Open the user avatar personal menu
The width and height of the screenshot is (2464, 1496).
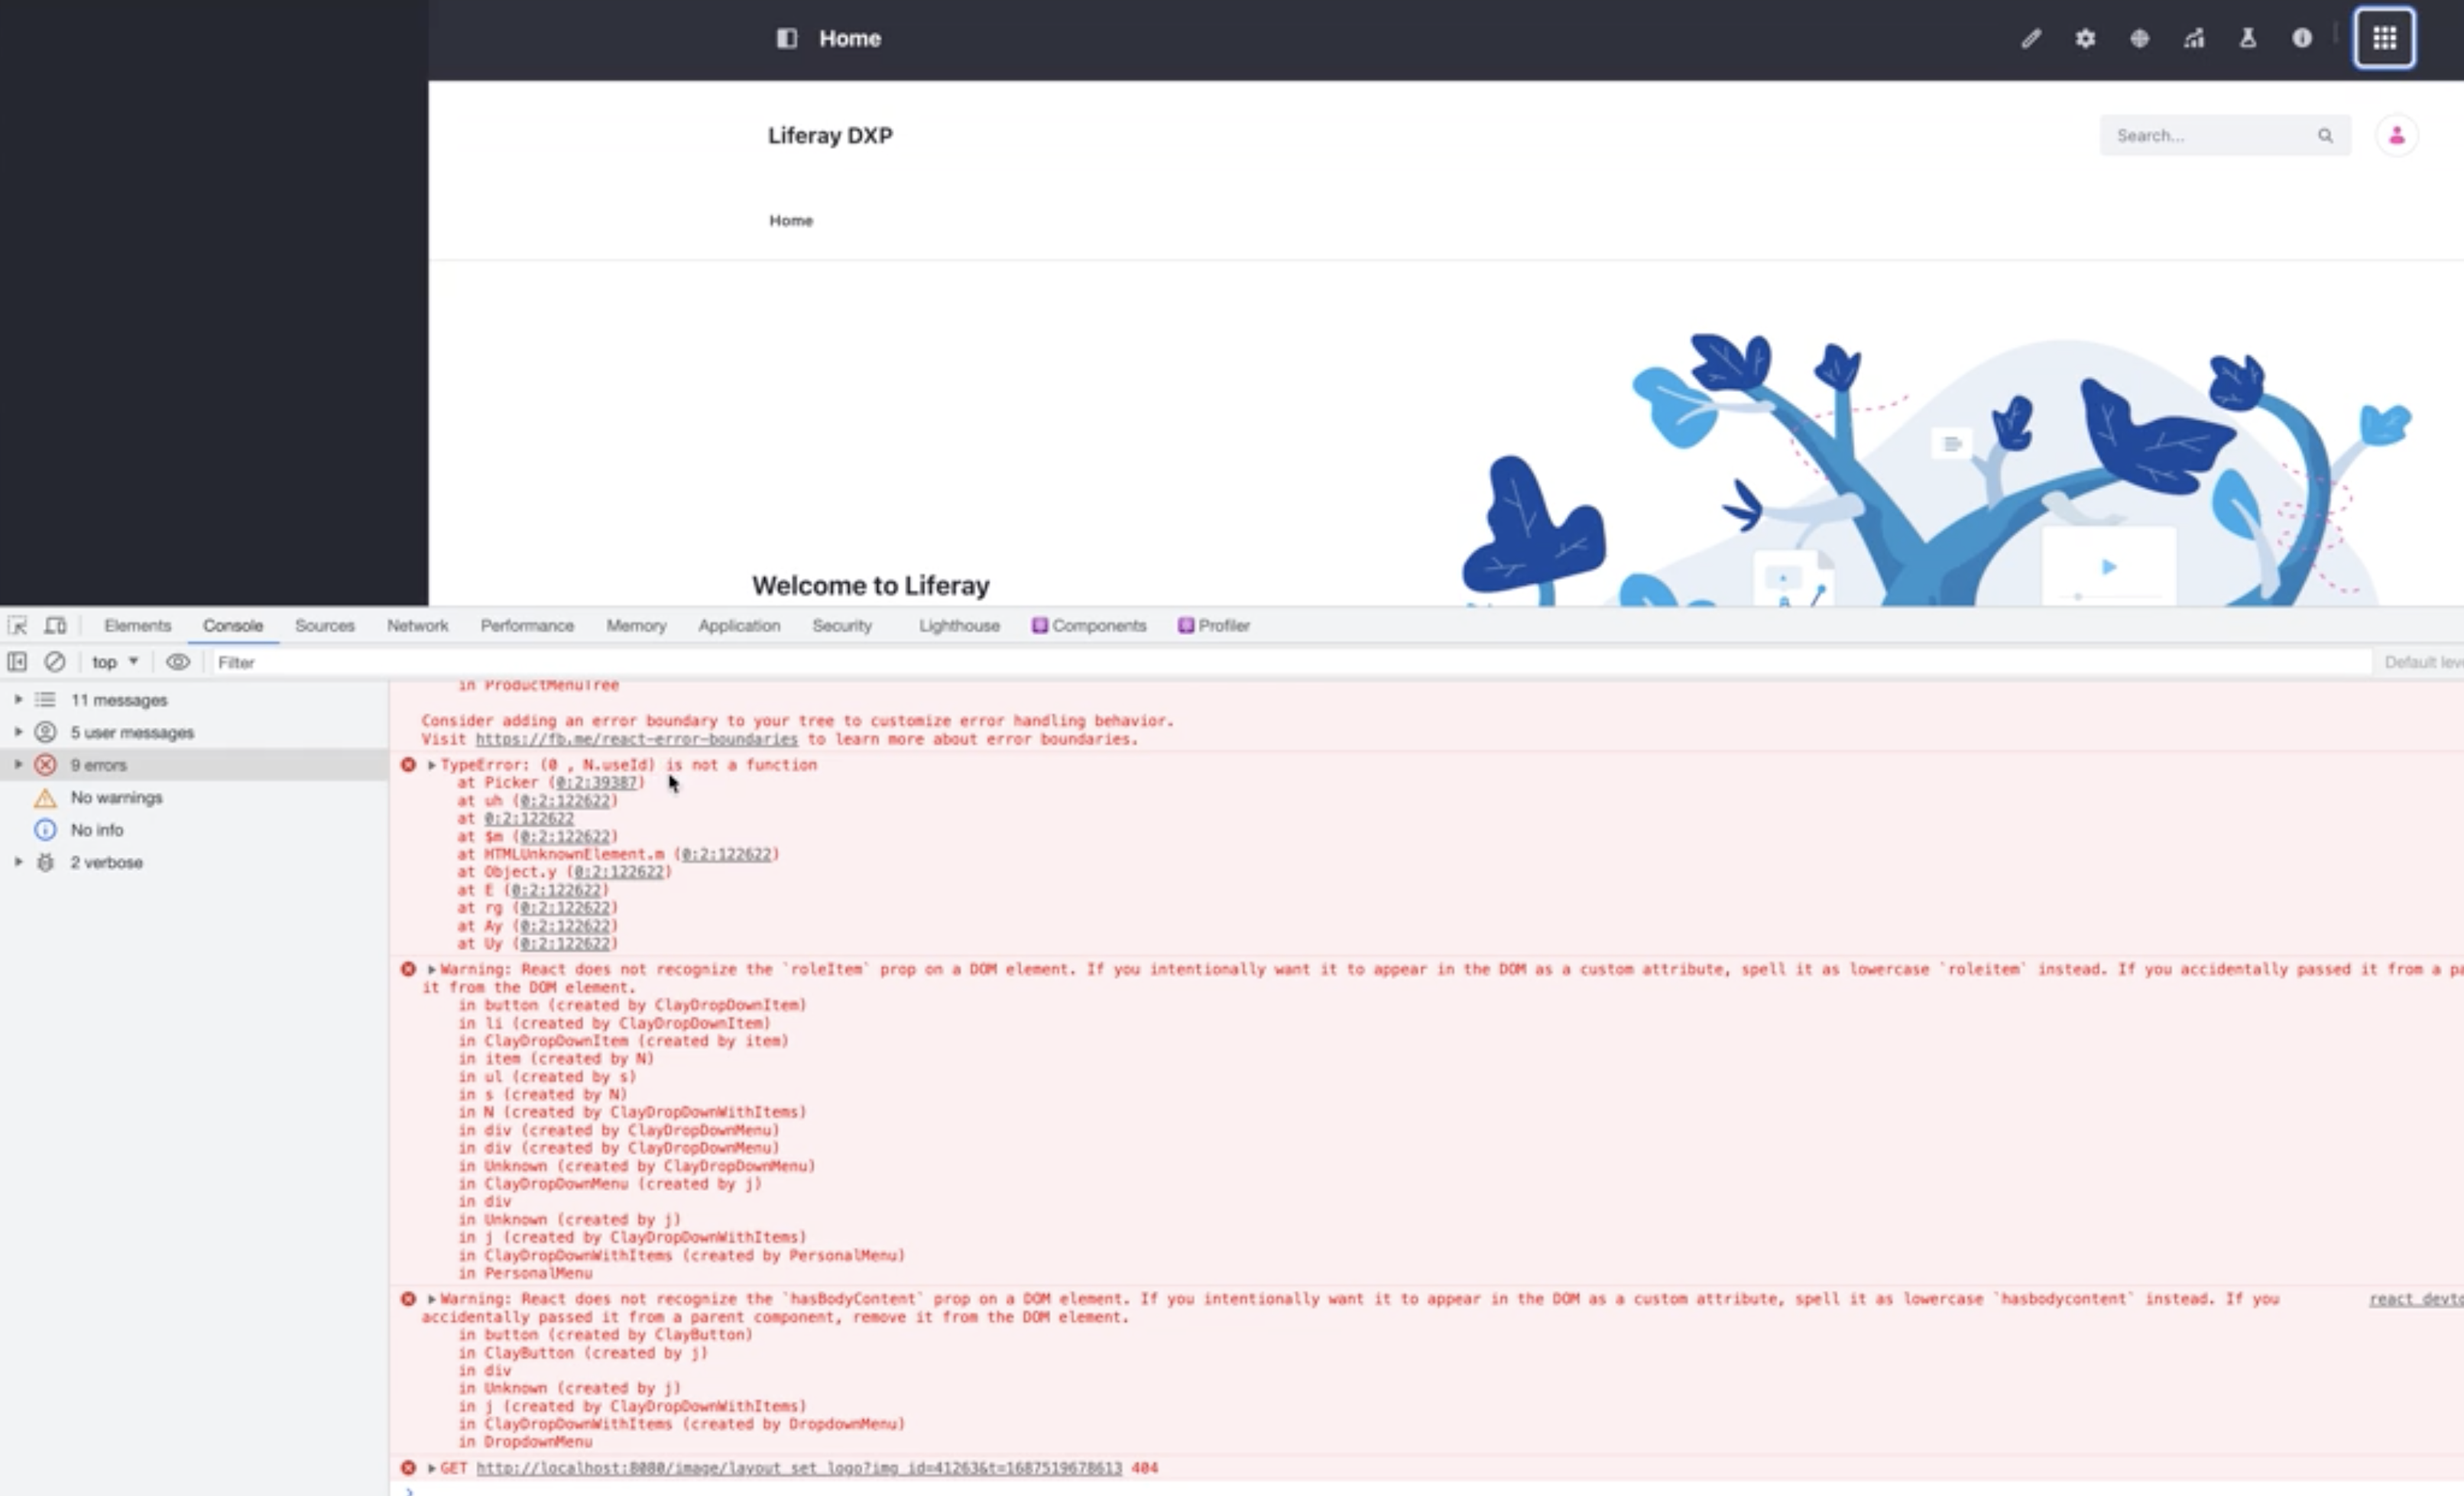click(2396, 136)
